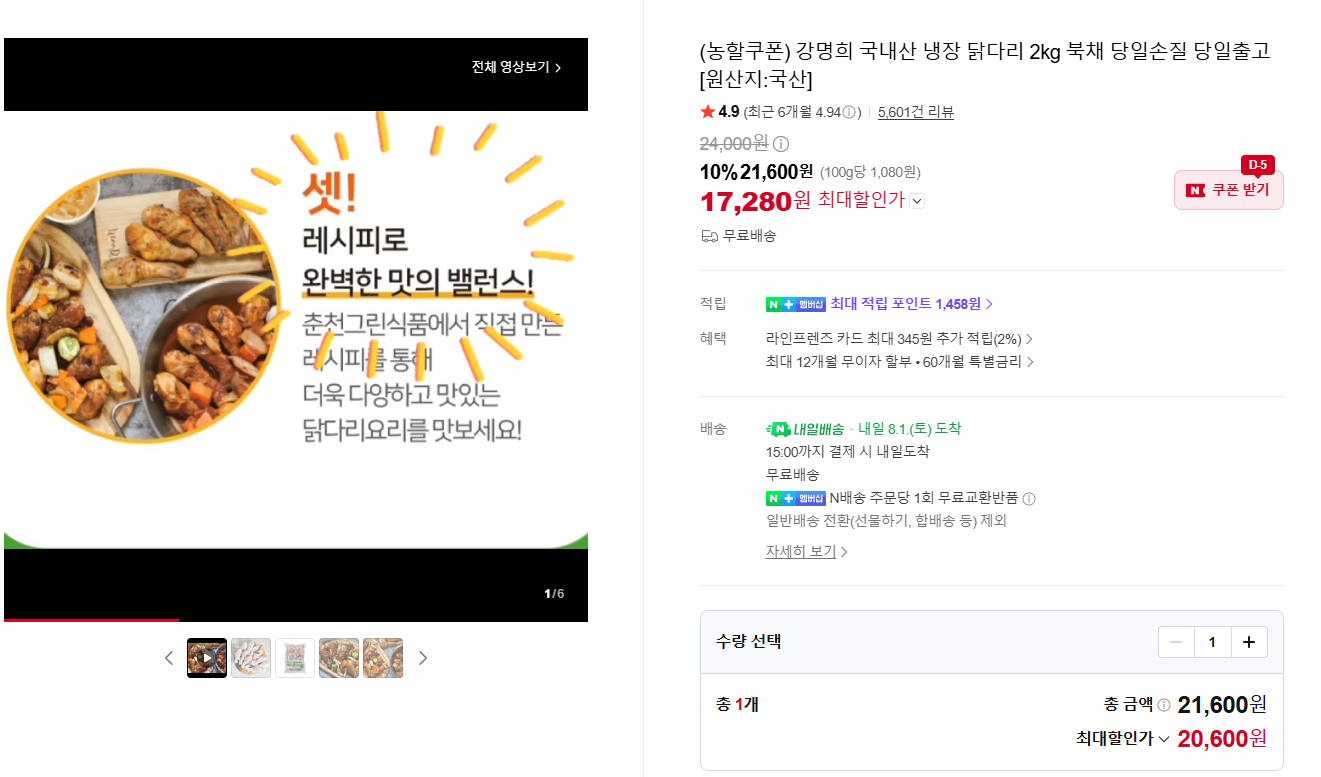1321x777 pixels.
Task: Select the packaged product third thumbnail
Action: [x=295, y=658]
